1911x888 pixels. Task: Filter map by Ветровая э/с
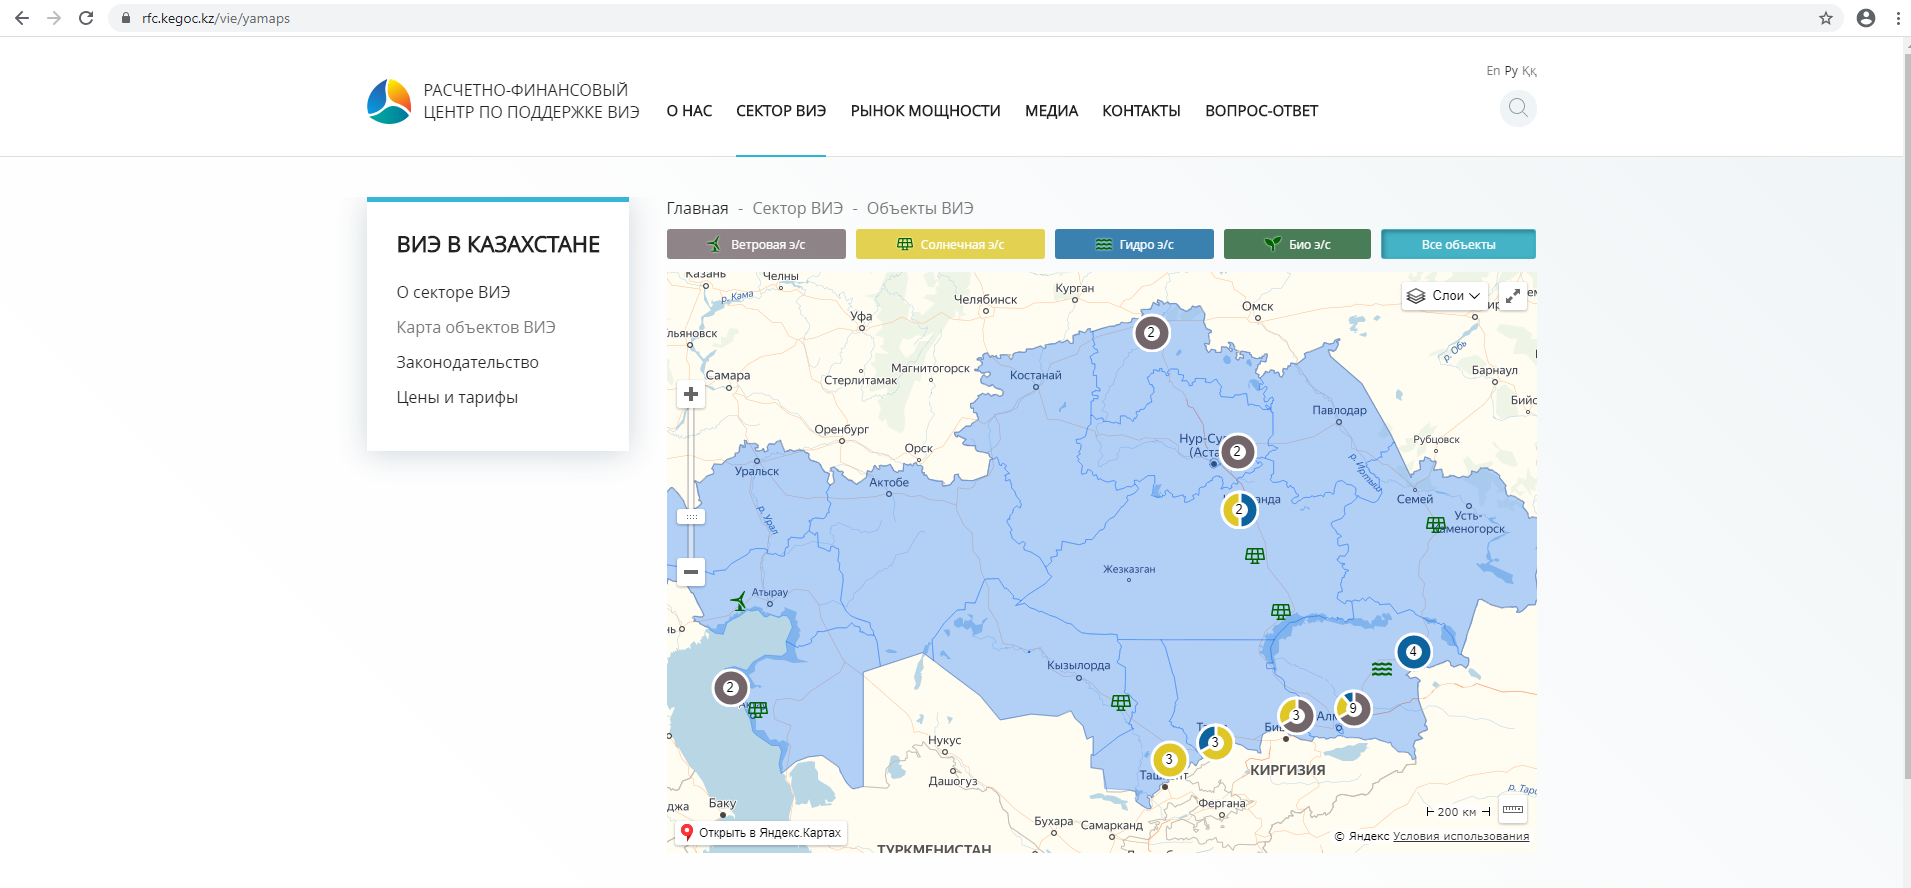[x=756, y=244]
